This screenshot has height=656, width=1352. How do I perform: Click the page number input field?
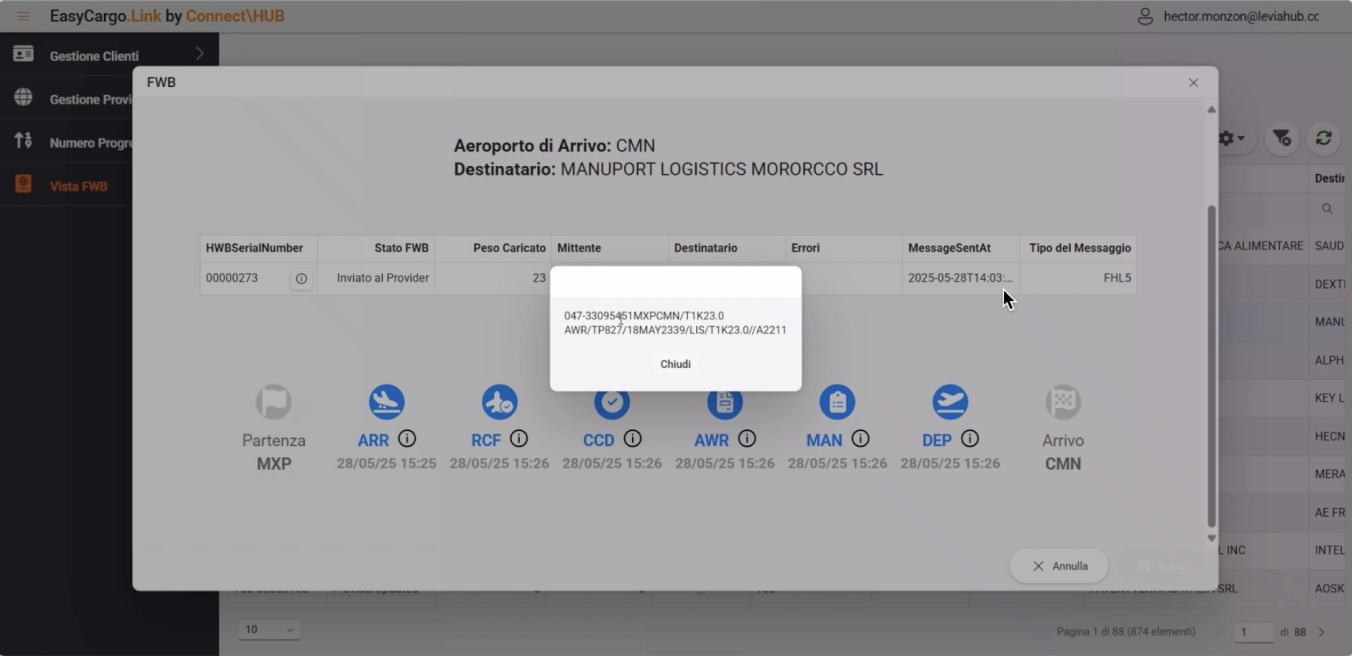(1254, 632)
